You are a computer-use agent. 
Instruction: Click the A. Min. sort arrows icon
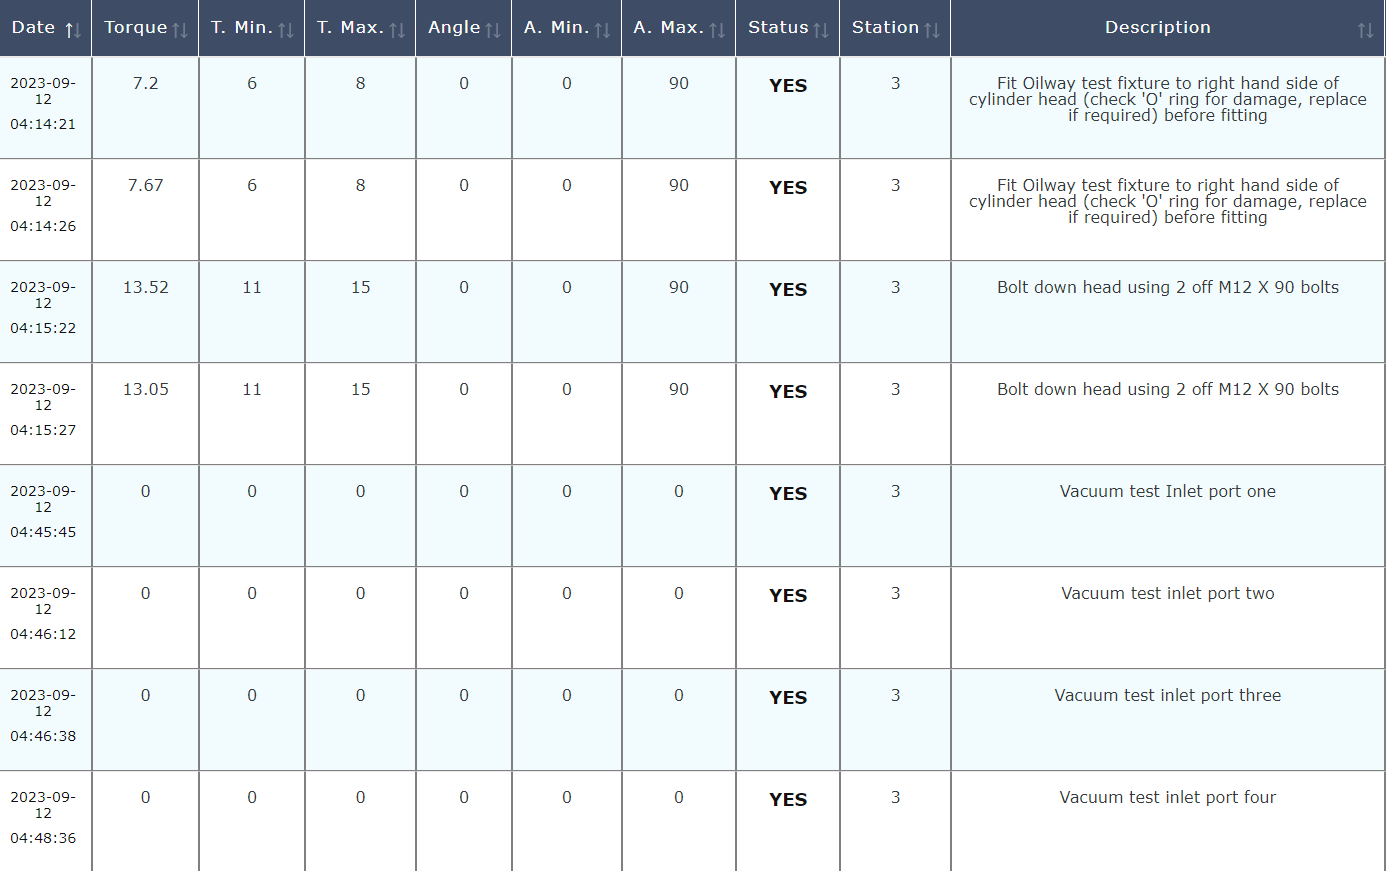[602, 30]
